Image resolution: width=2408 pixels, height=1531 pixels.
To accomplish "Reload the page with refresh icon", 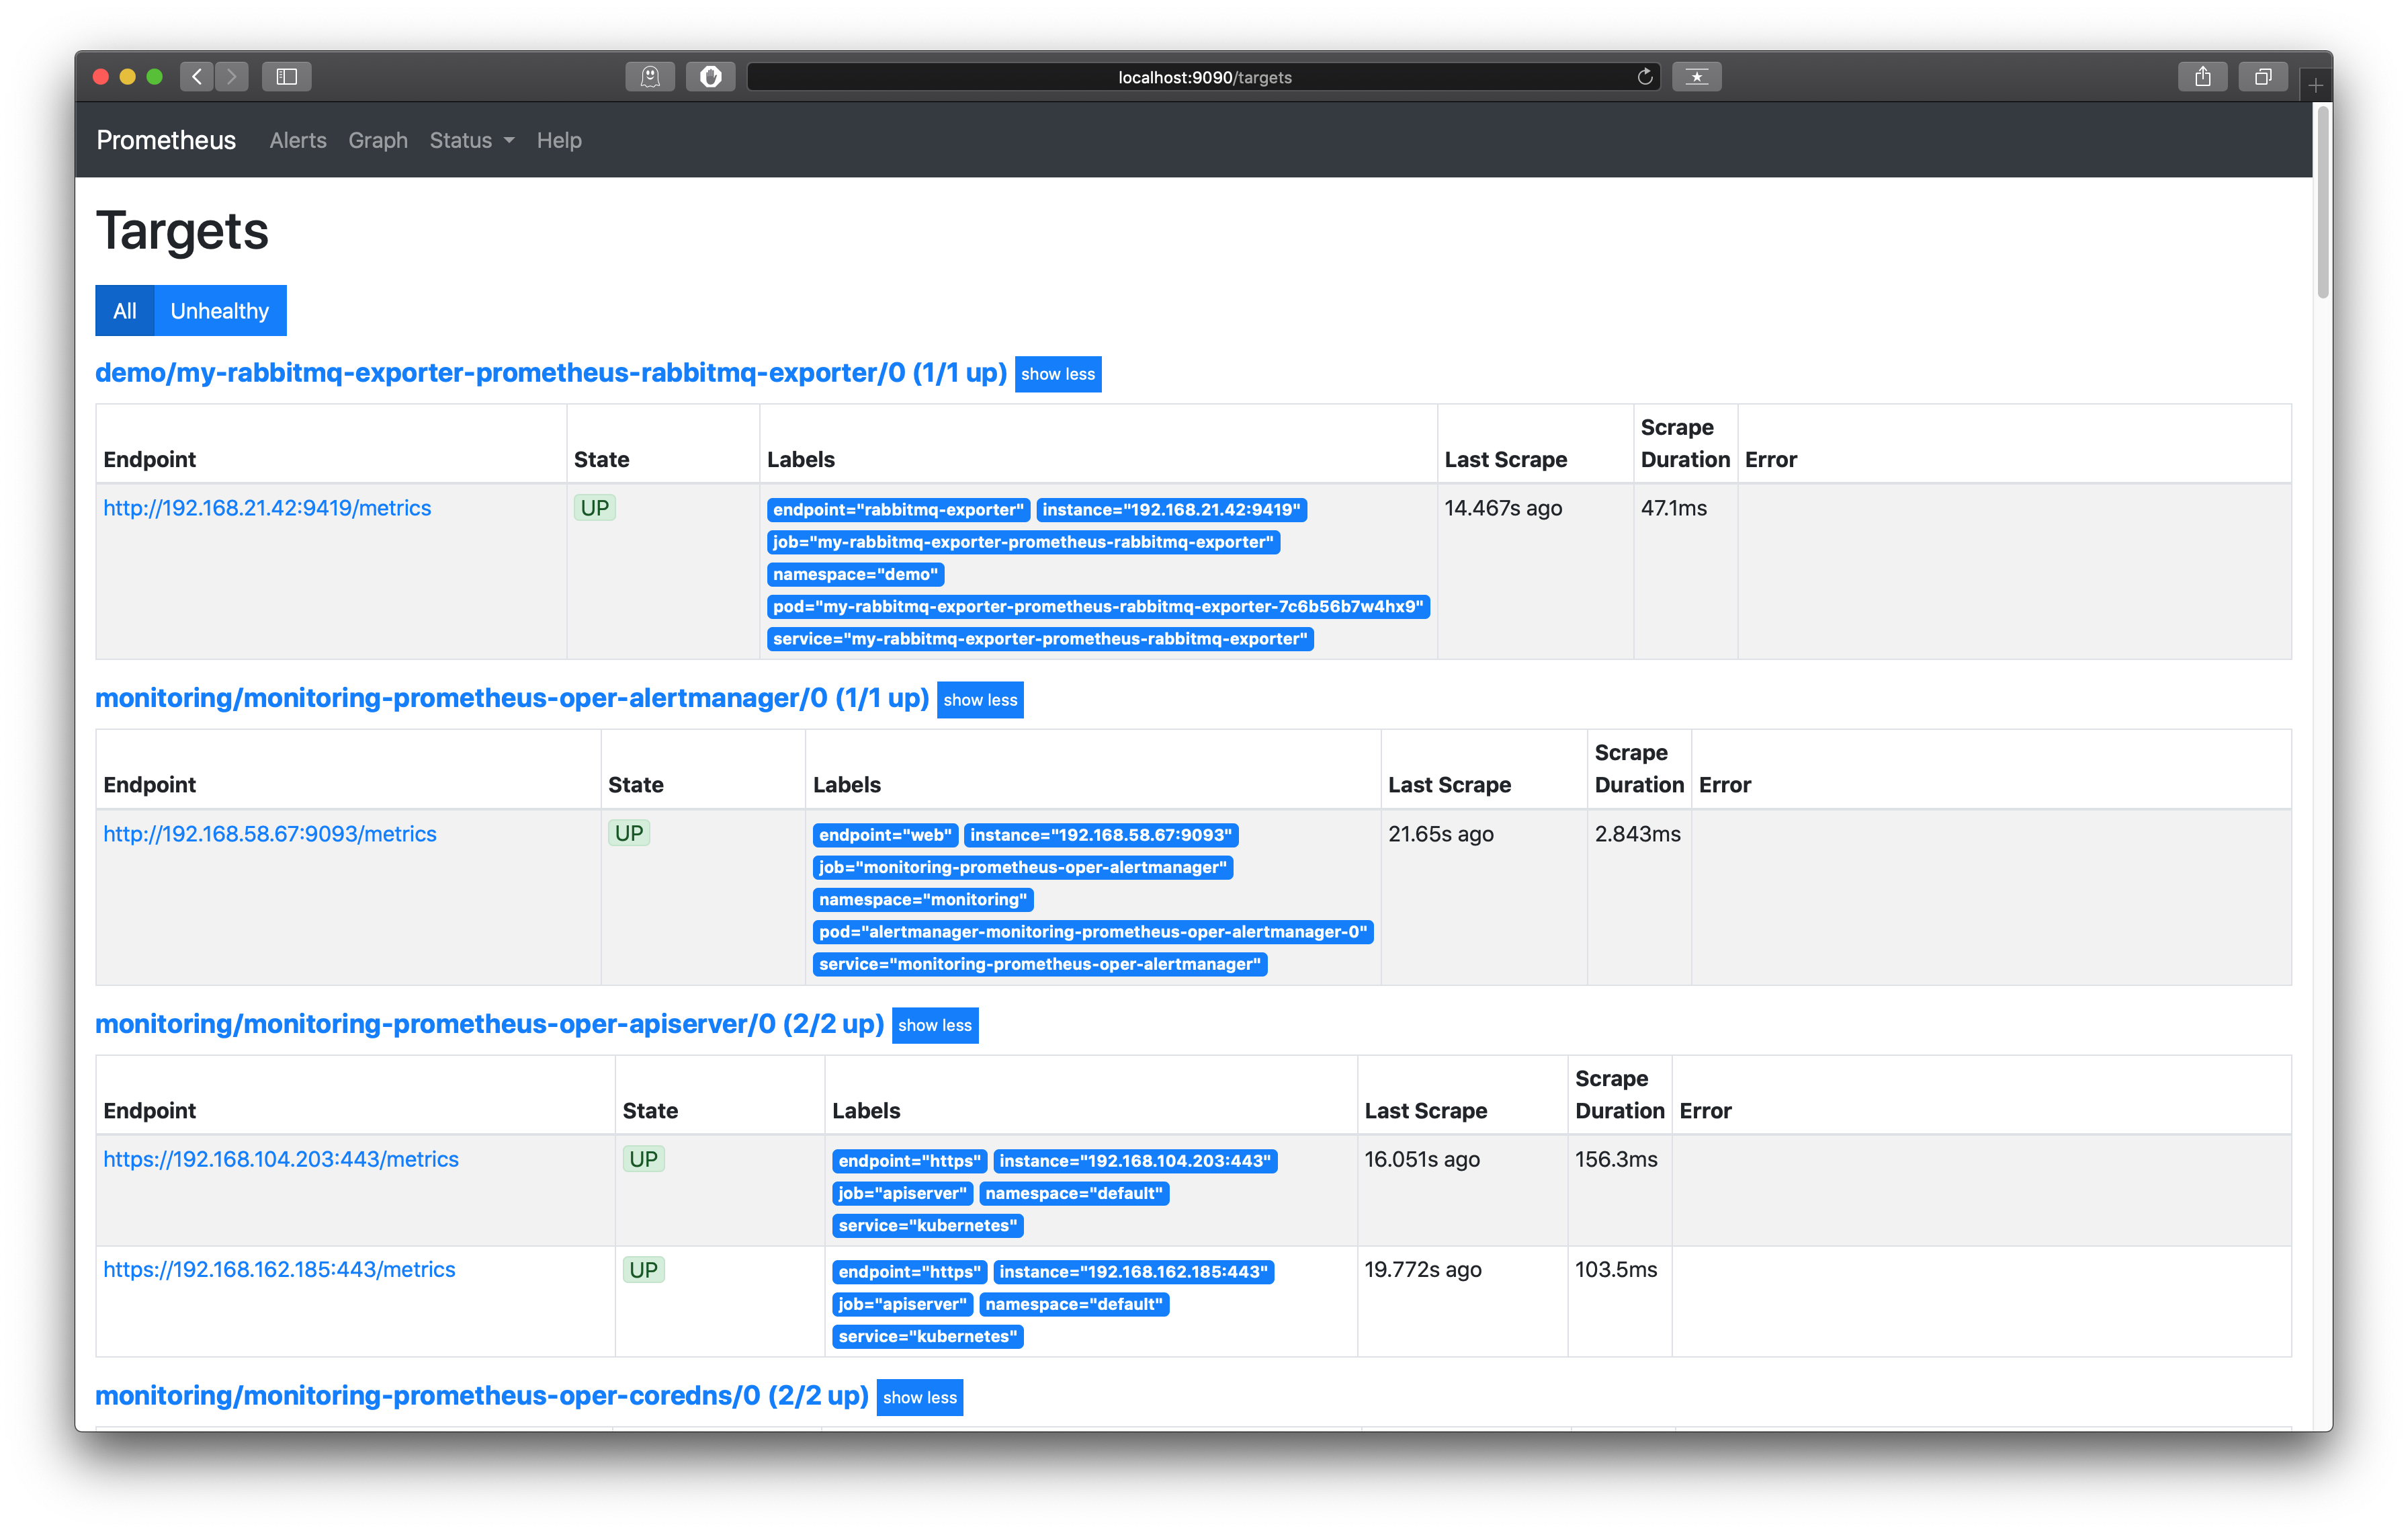I will pyautogui.click(x=1644, y=77).
